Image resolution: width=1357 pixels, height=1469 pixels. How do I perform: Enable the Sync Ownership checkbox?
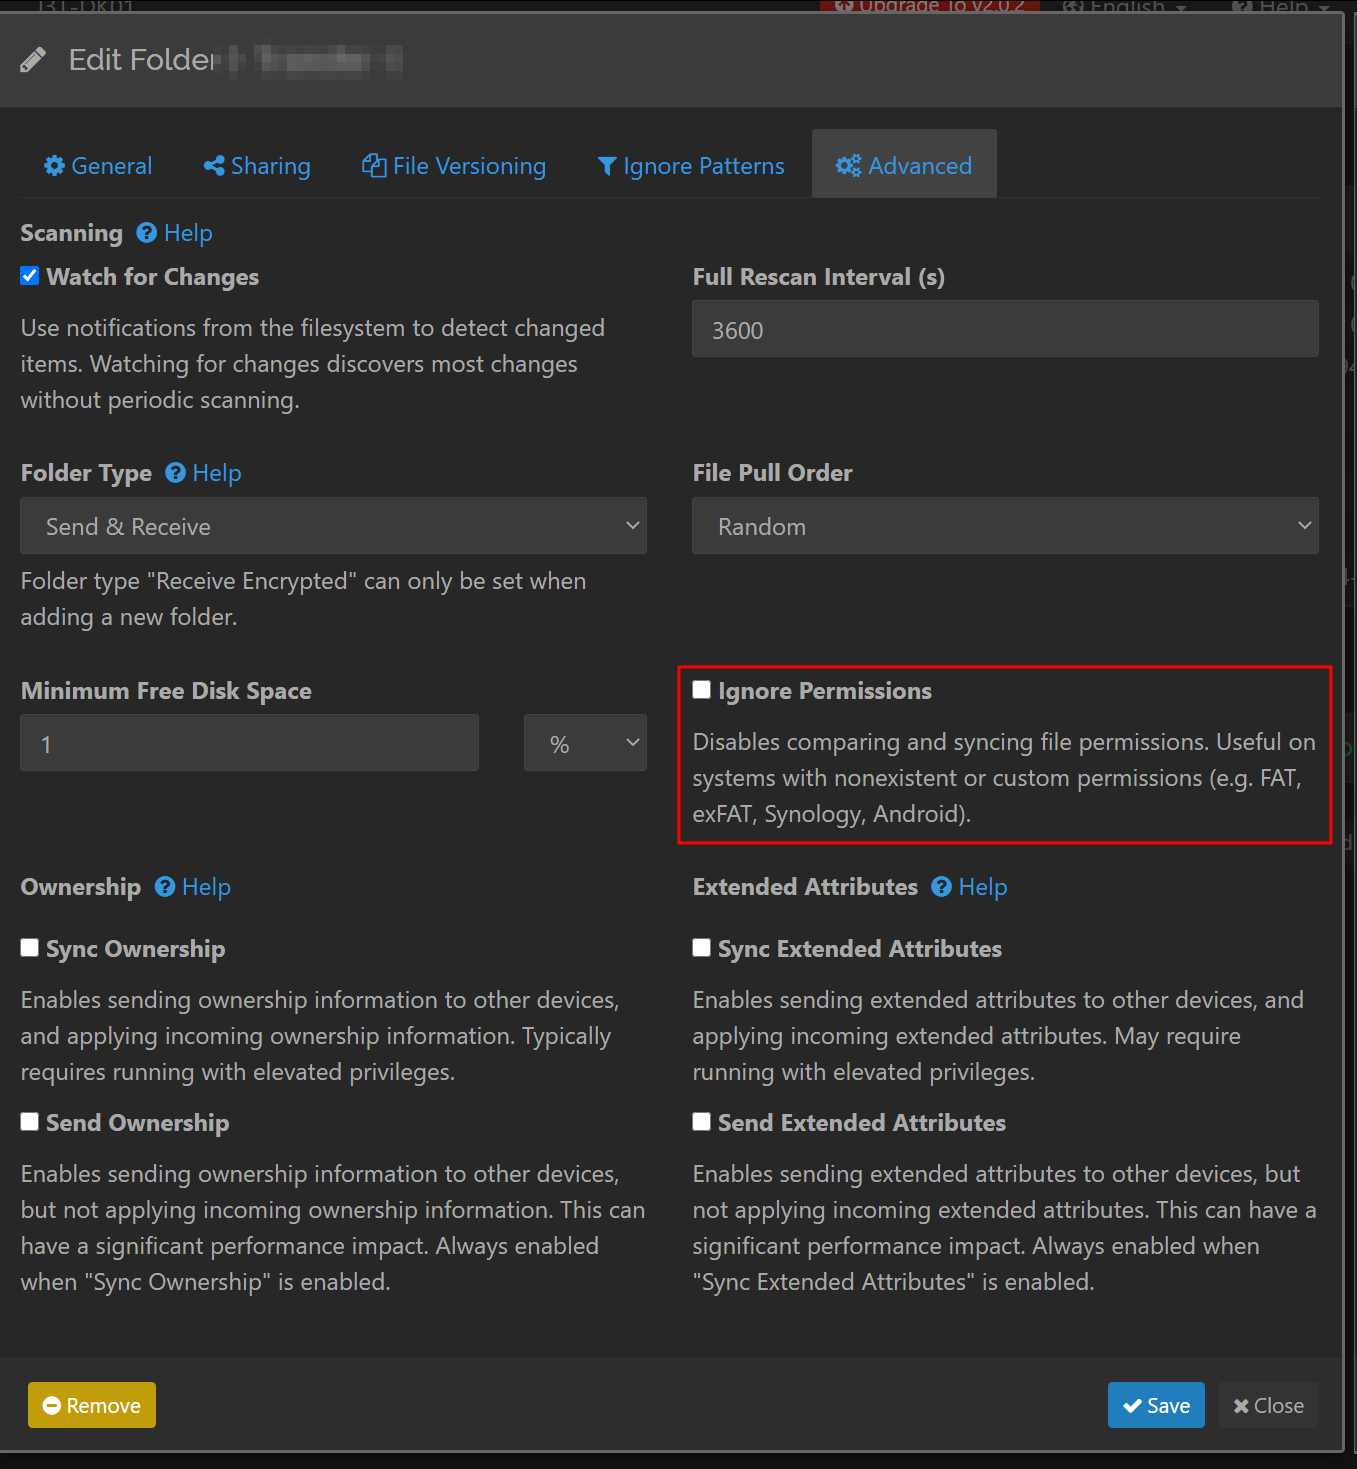click(x=30, y=948)
